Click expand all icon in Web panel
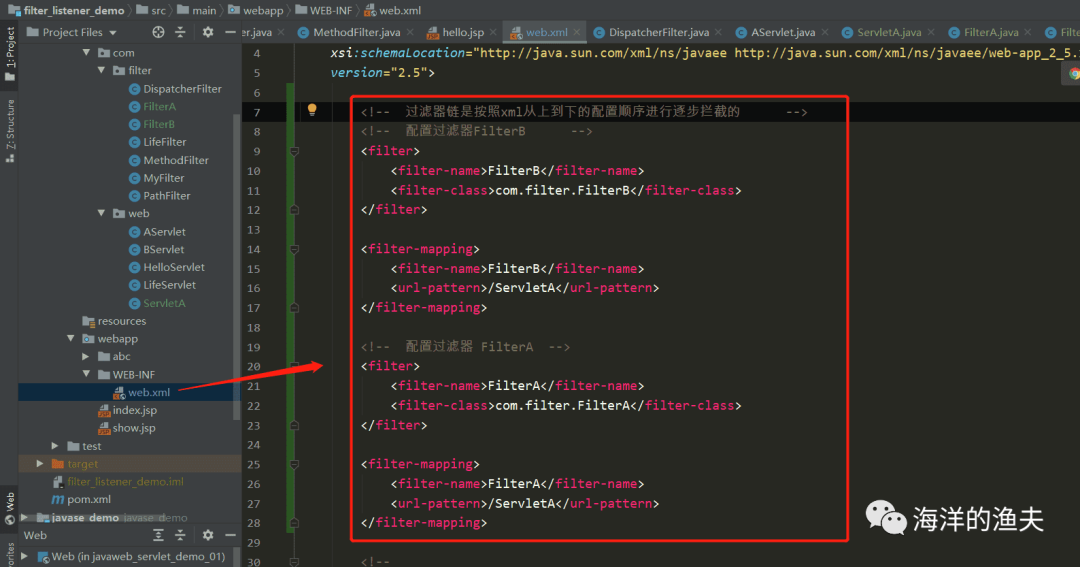 point(158,535)
